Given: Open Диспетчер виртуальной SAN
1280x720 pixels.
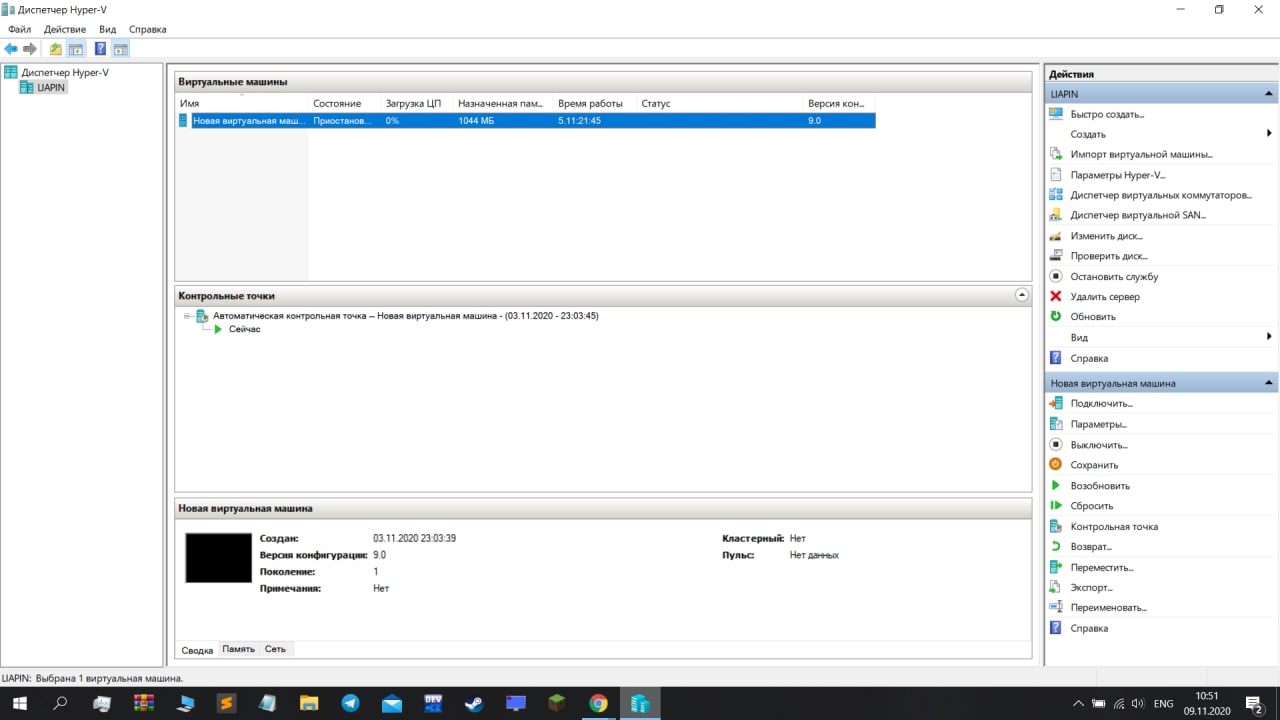Looking at the screenshot, I should [1138, 215].
